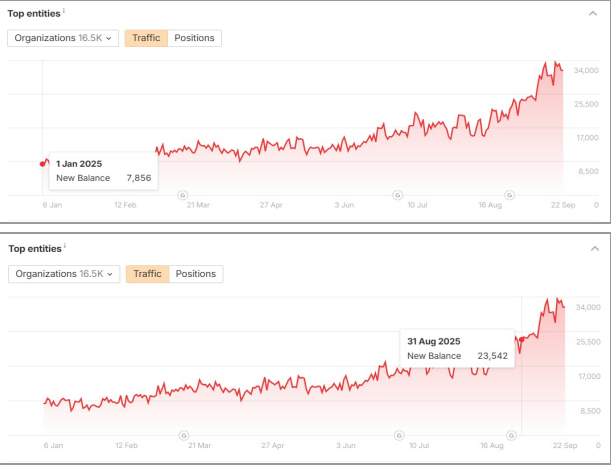The image size is (611, 467).
Task: Select Traffic in the lower chart panel
Action: (147, 274)
